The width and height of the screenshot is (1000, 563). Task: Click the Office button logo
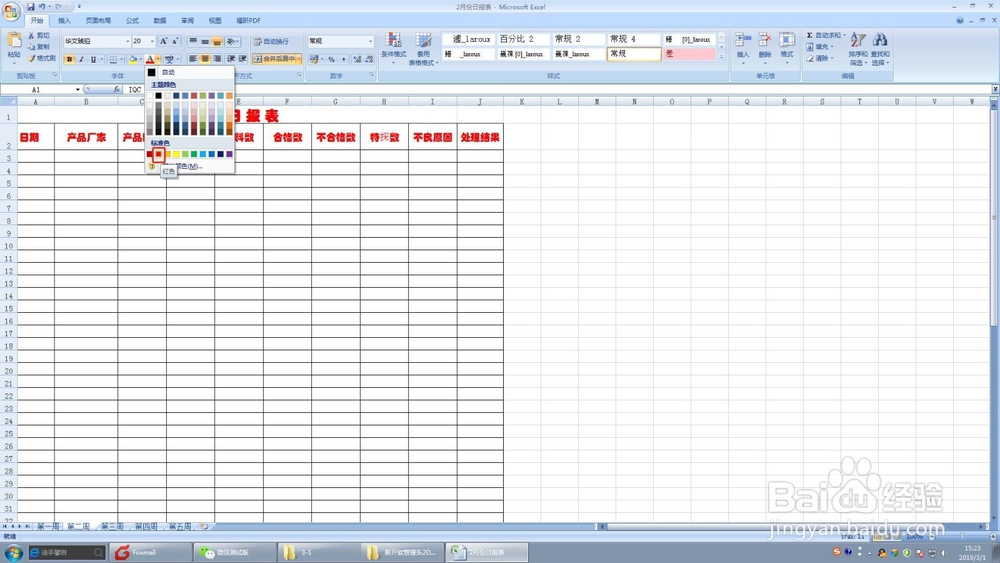point(11,11)
